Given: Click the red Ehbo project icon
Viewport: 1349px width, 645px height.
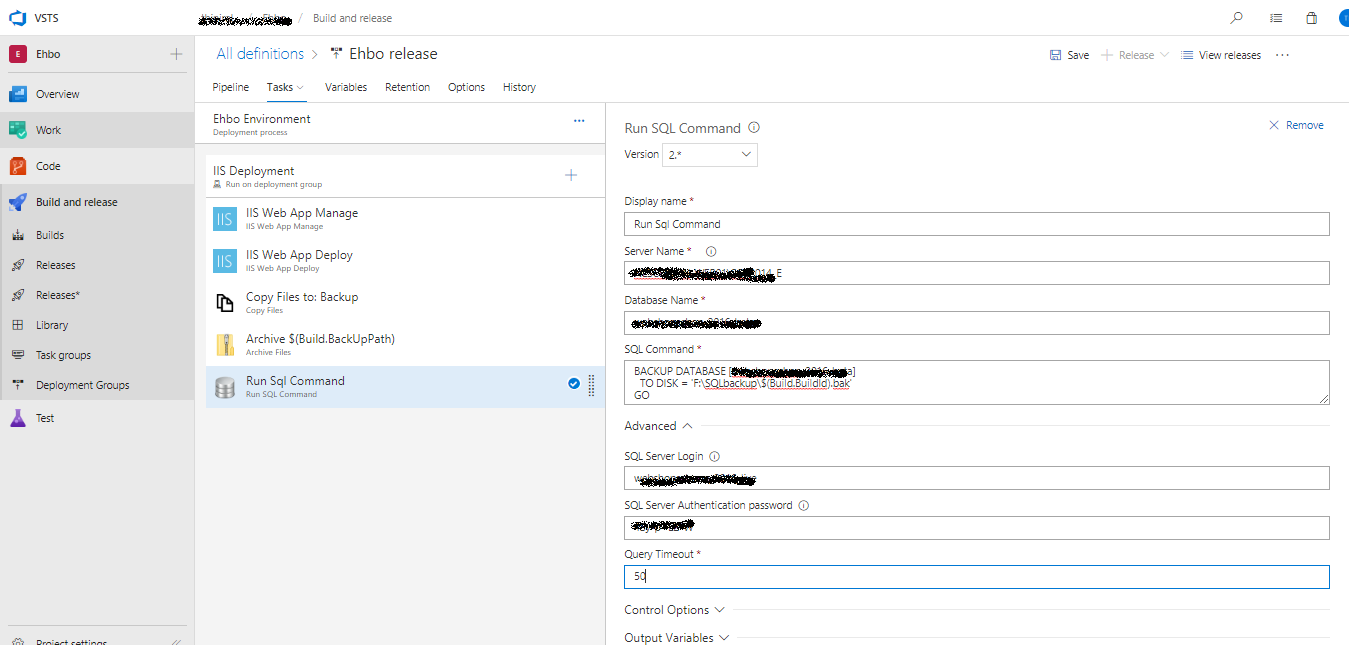Looking at the screenshot, I should 18,54.
